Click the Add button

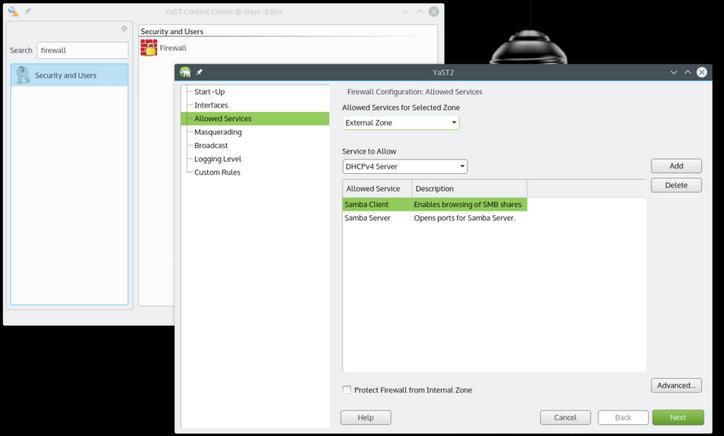pyautogui.click(x=676, y=166)
